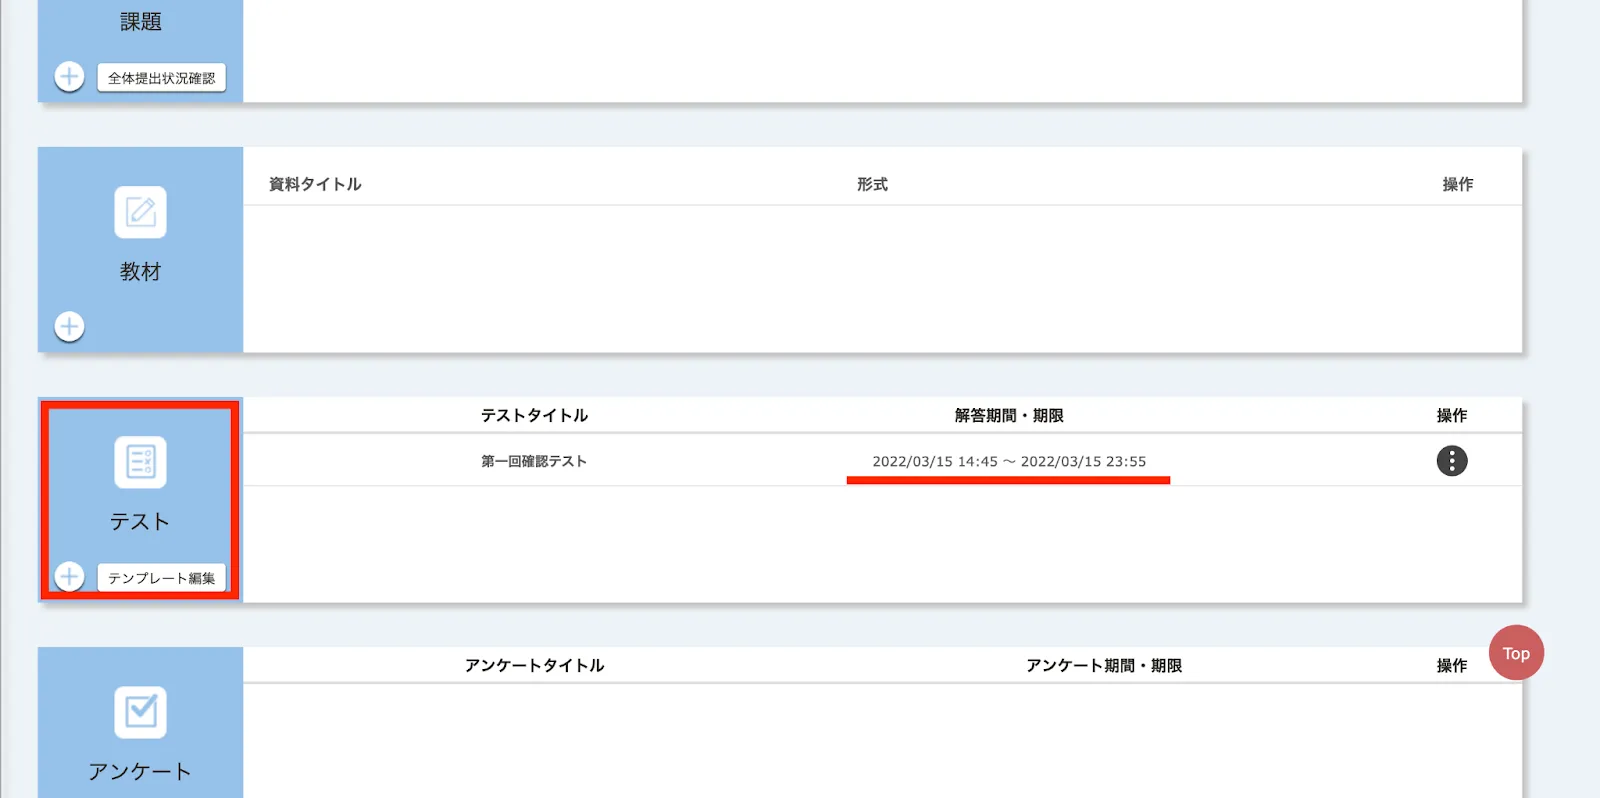The image size is (1600, 798).
Task: Click the 教材 pencil edit icon
Action: tap(140, 212)
